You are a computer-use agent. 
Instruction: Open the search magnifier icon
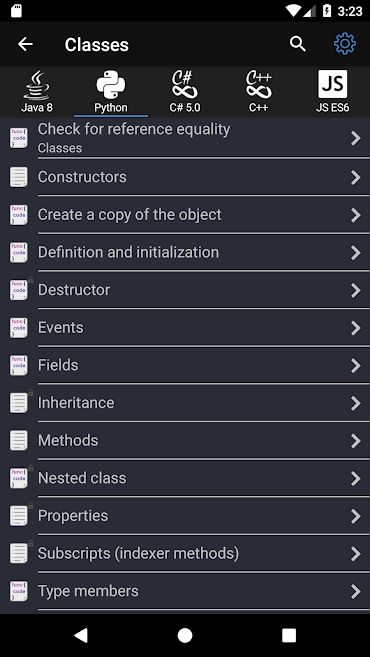point(298,44)
